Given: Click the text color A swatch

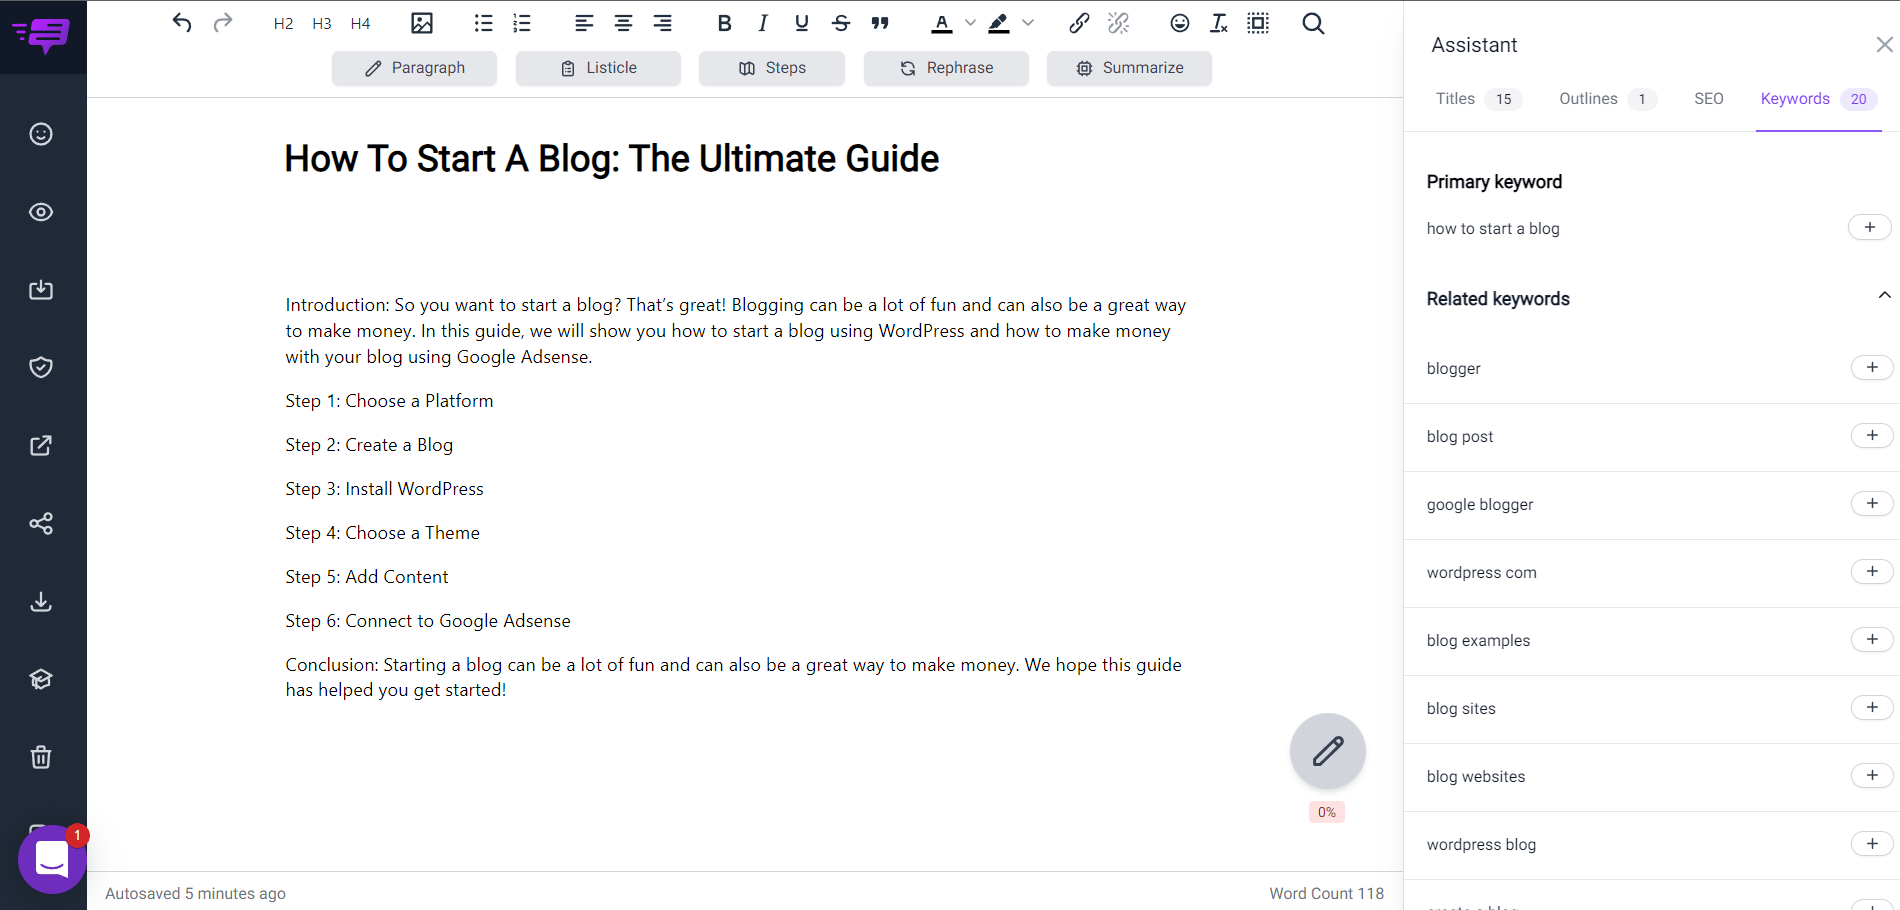Looking at the screenshot, I should pyautogui.click(x=941, y=23).
